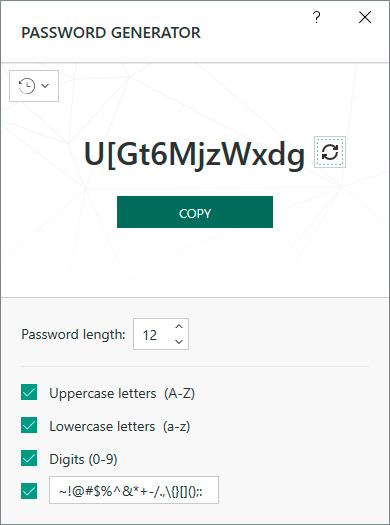
Task: Disable the special symbols checkbox
Action: 29,491
